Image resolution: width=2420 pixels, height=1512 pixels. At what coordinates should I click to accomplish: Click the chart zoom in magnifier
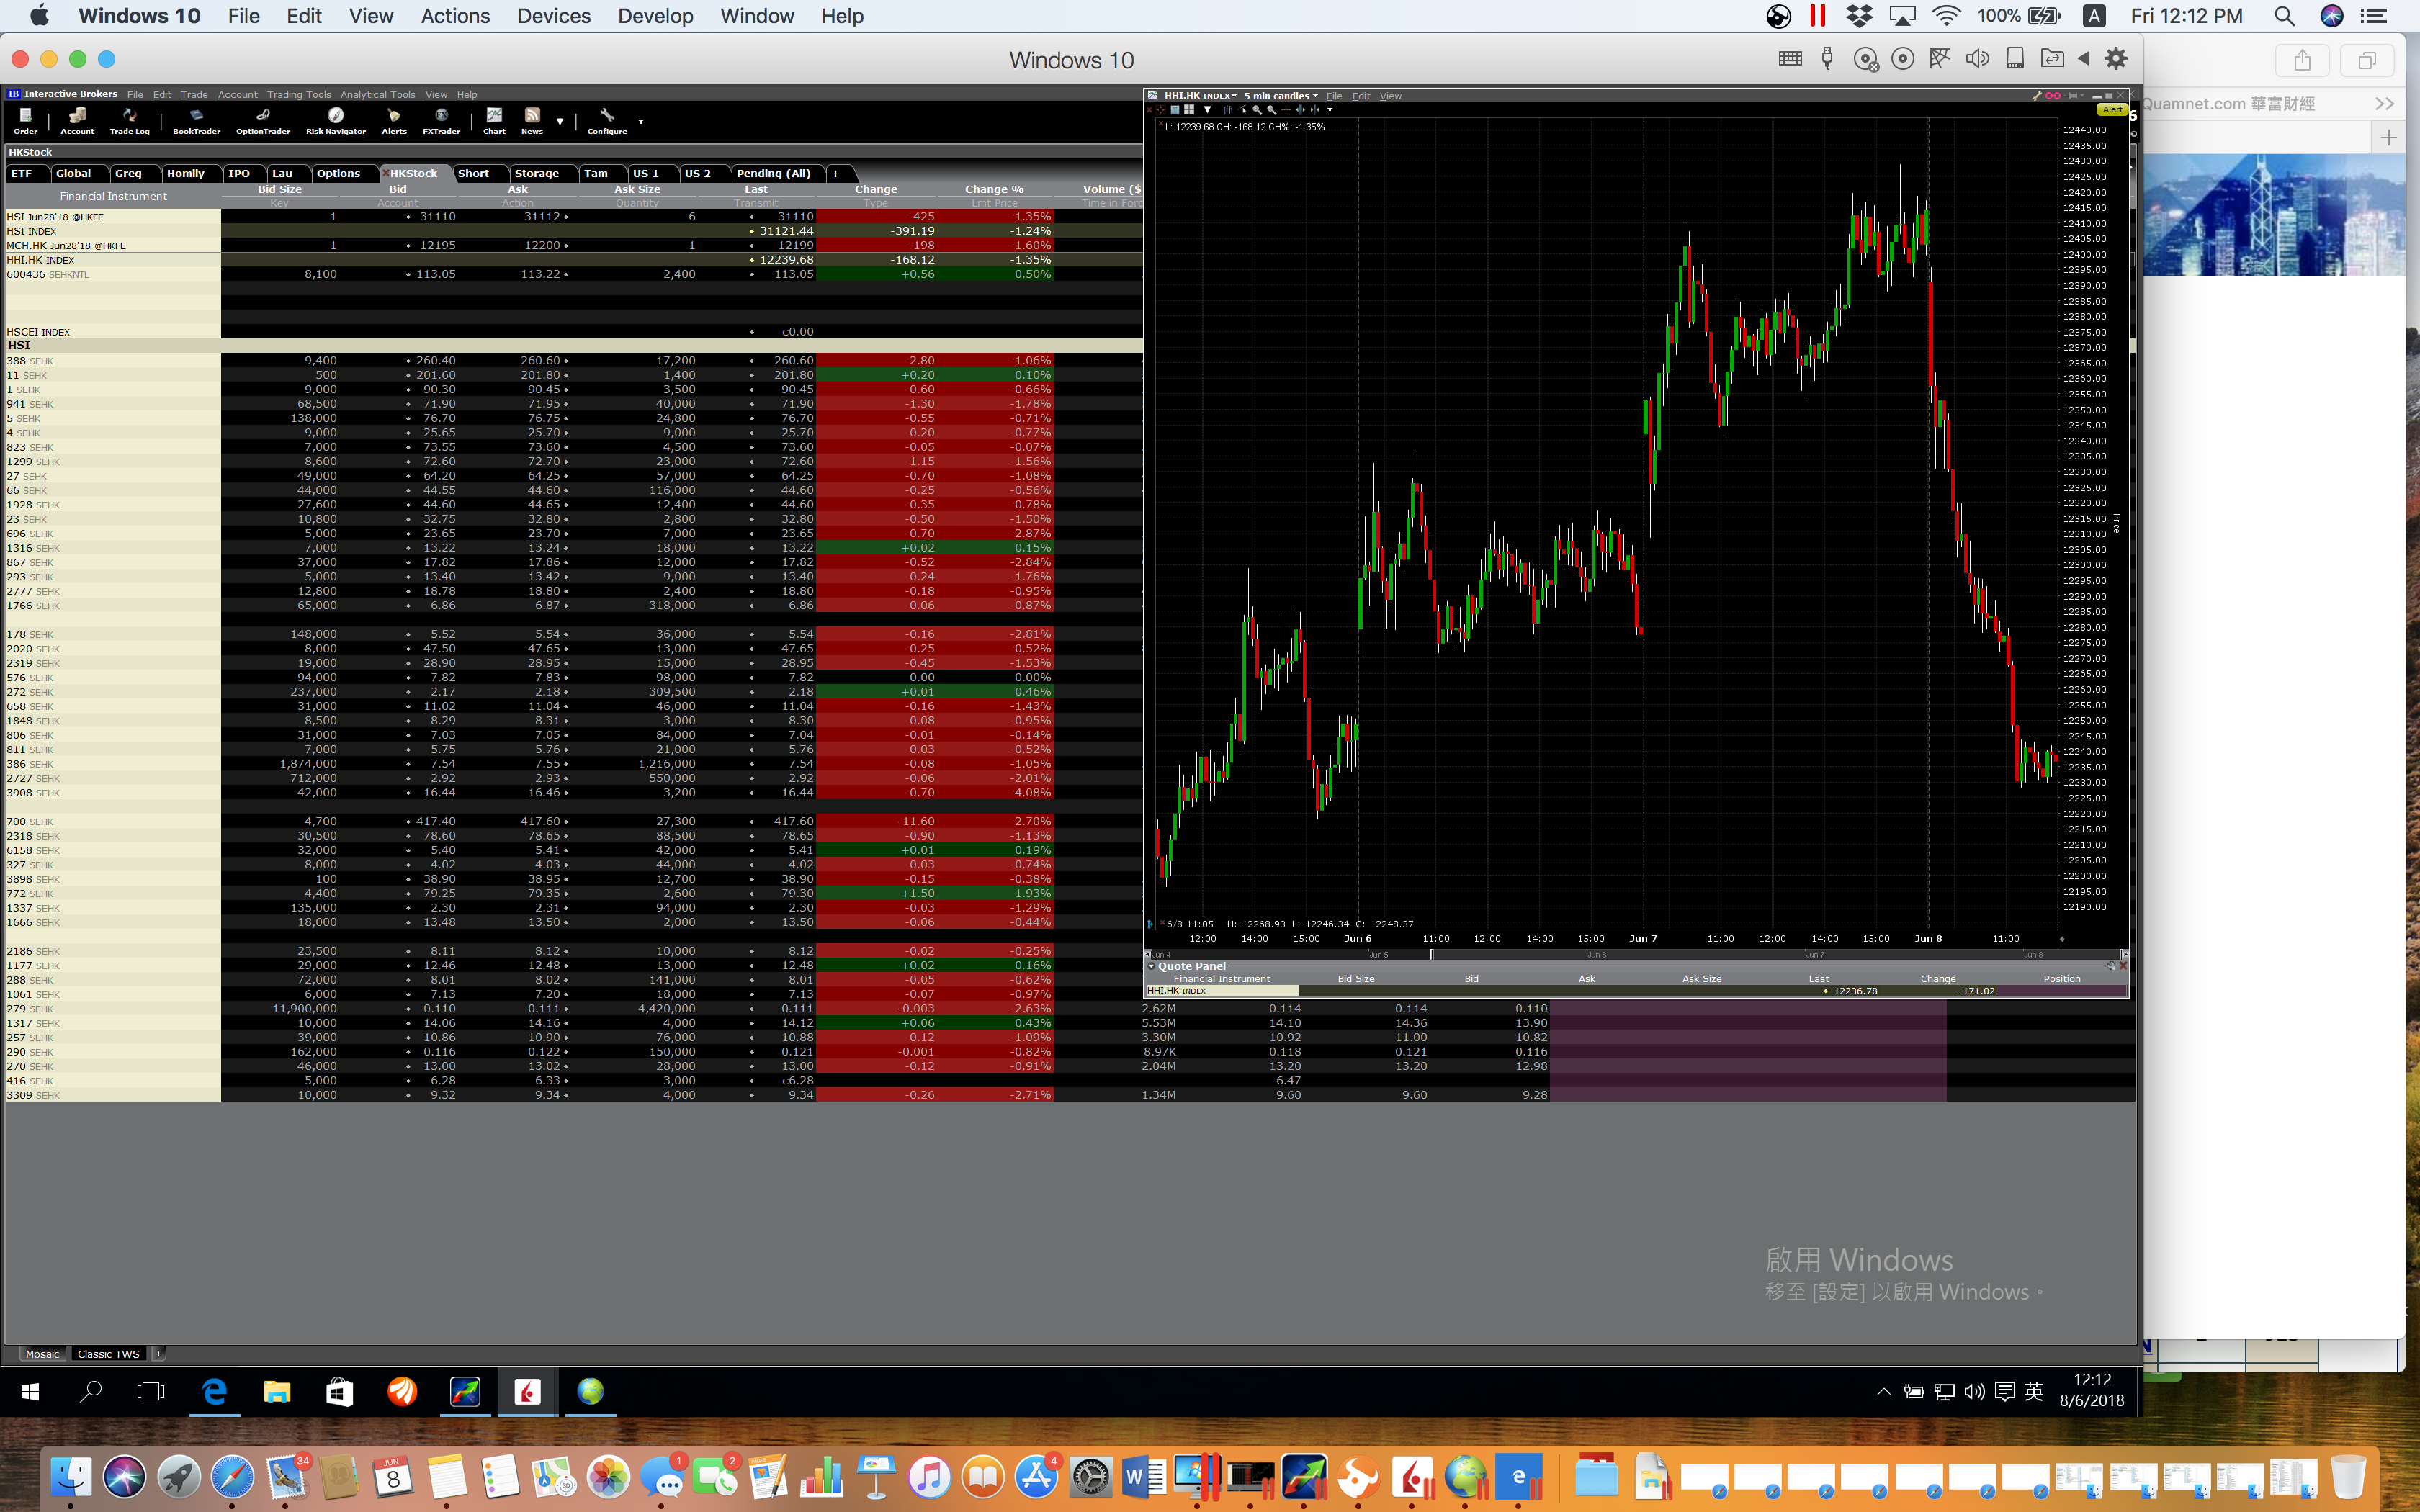point(1257,110)
